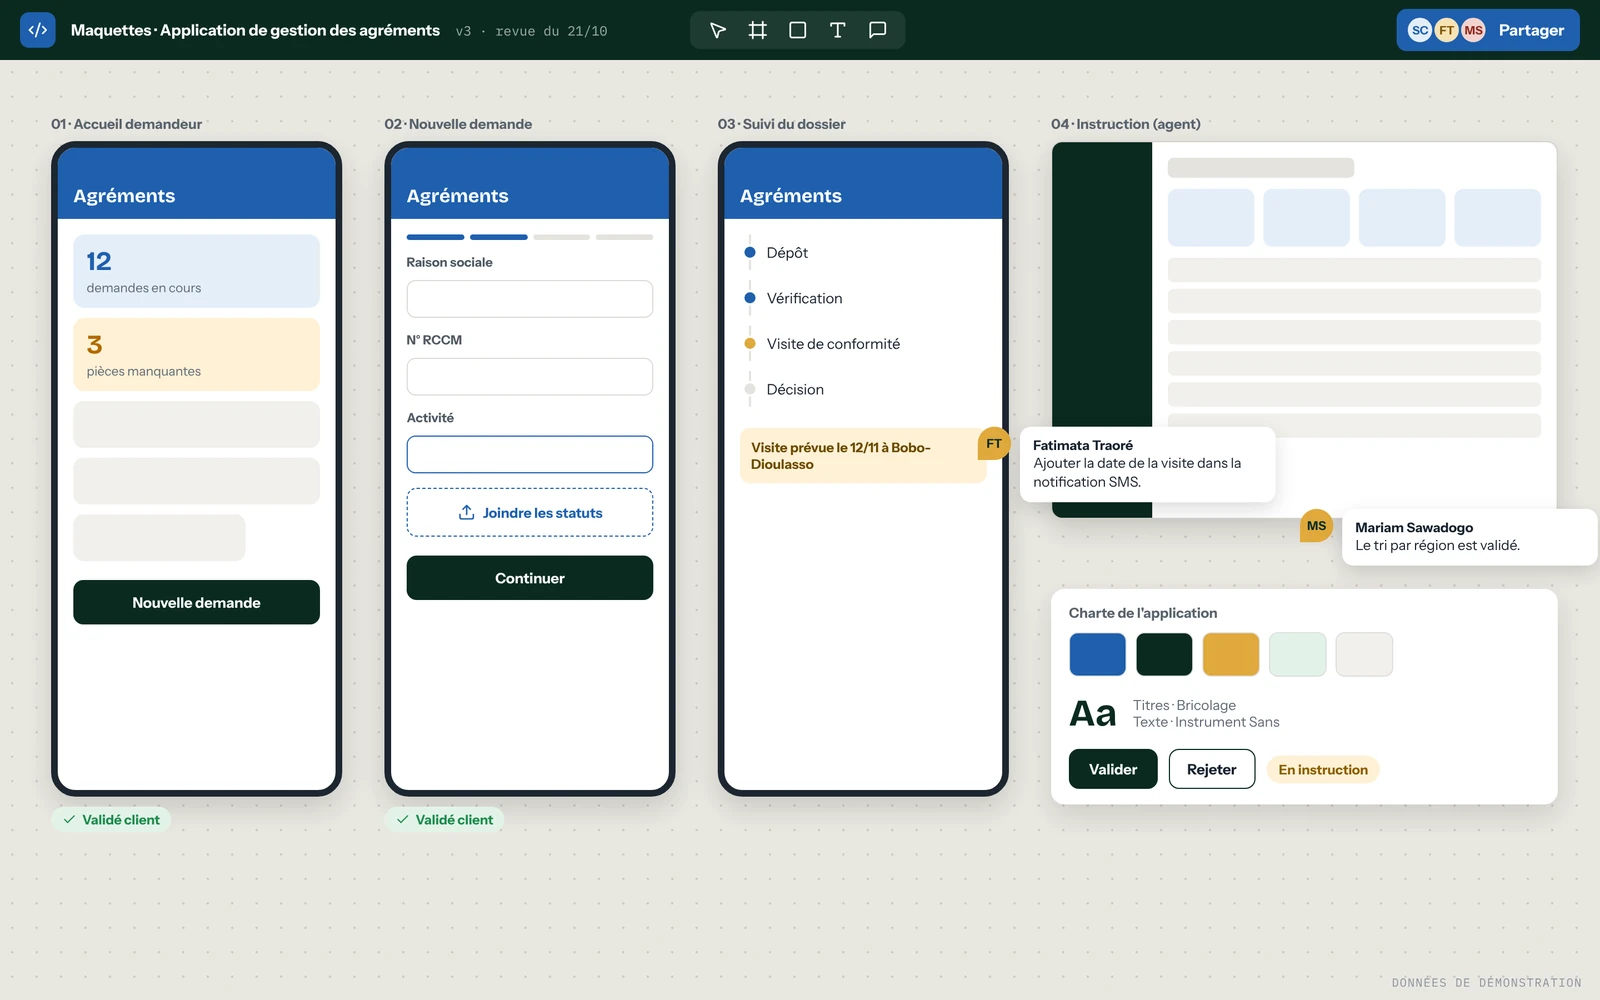Select the frame (hash) tool
Viewport: 1600px width, 1000px height.
758,30
